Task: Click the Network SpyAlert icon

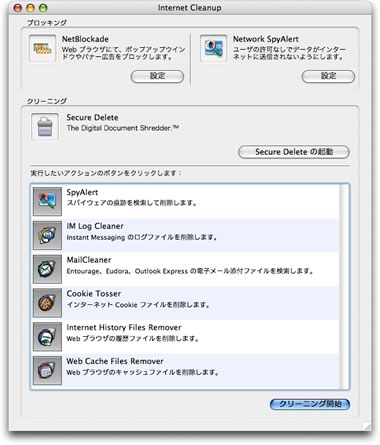Action: pos(214,49)
